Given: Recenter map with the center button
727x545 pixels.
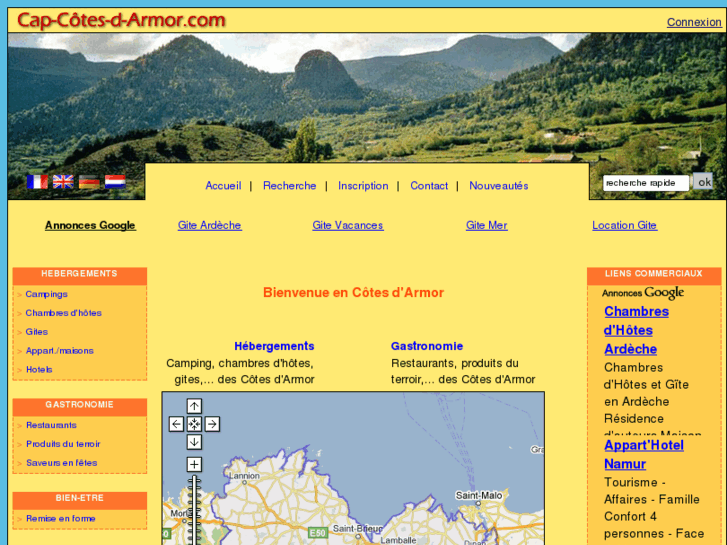Looking at the screenshot, I should coord(194,424).
